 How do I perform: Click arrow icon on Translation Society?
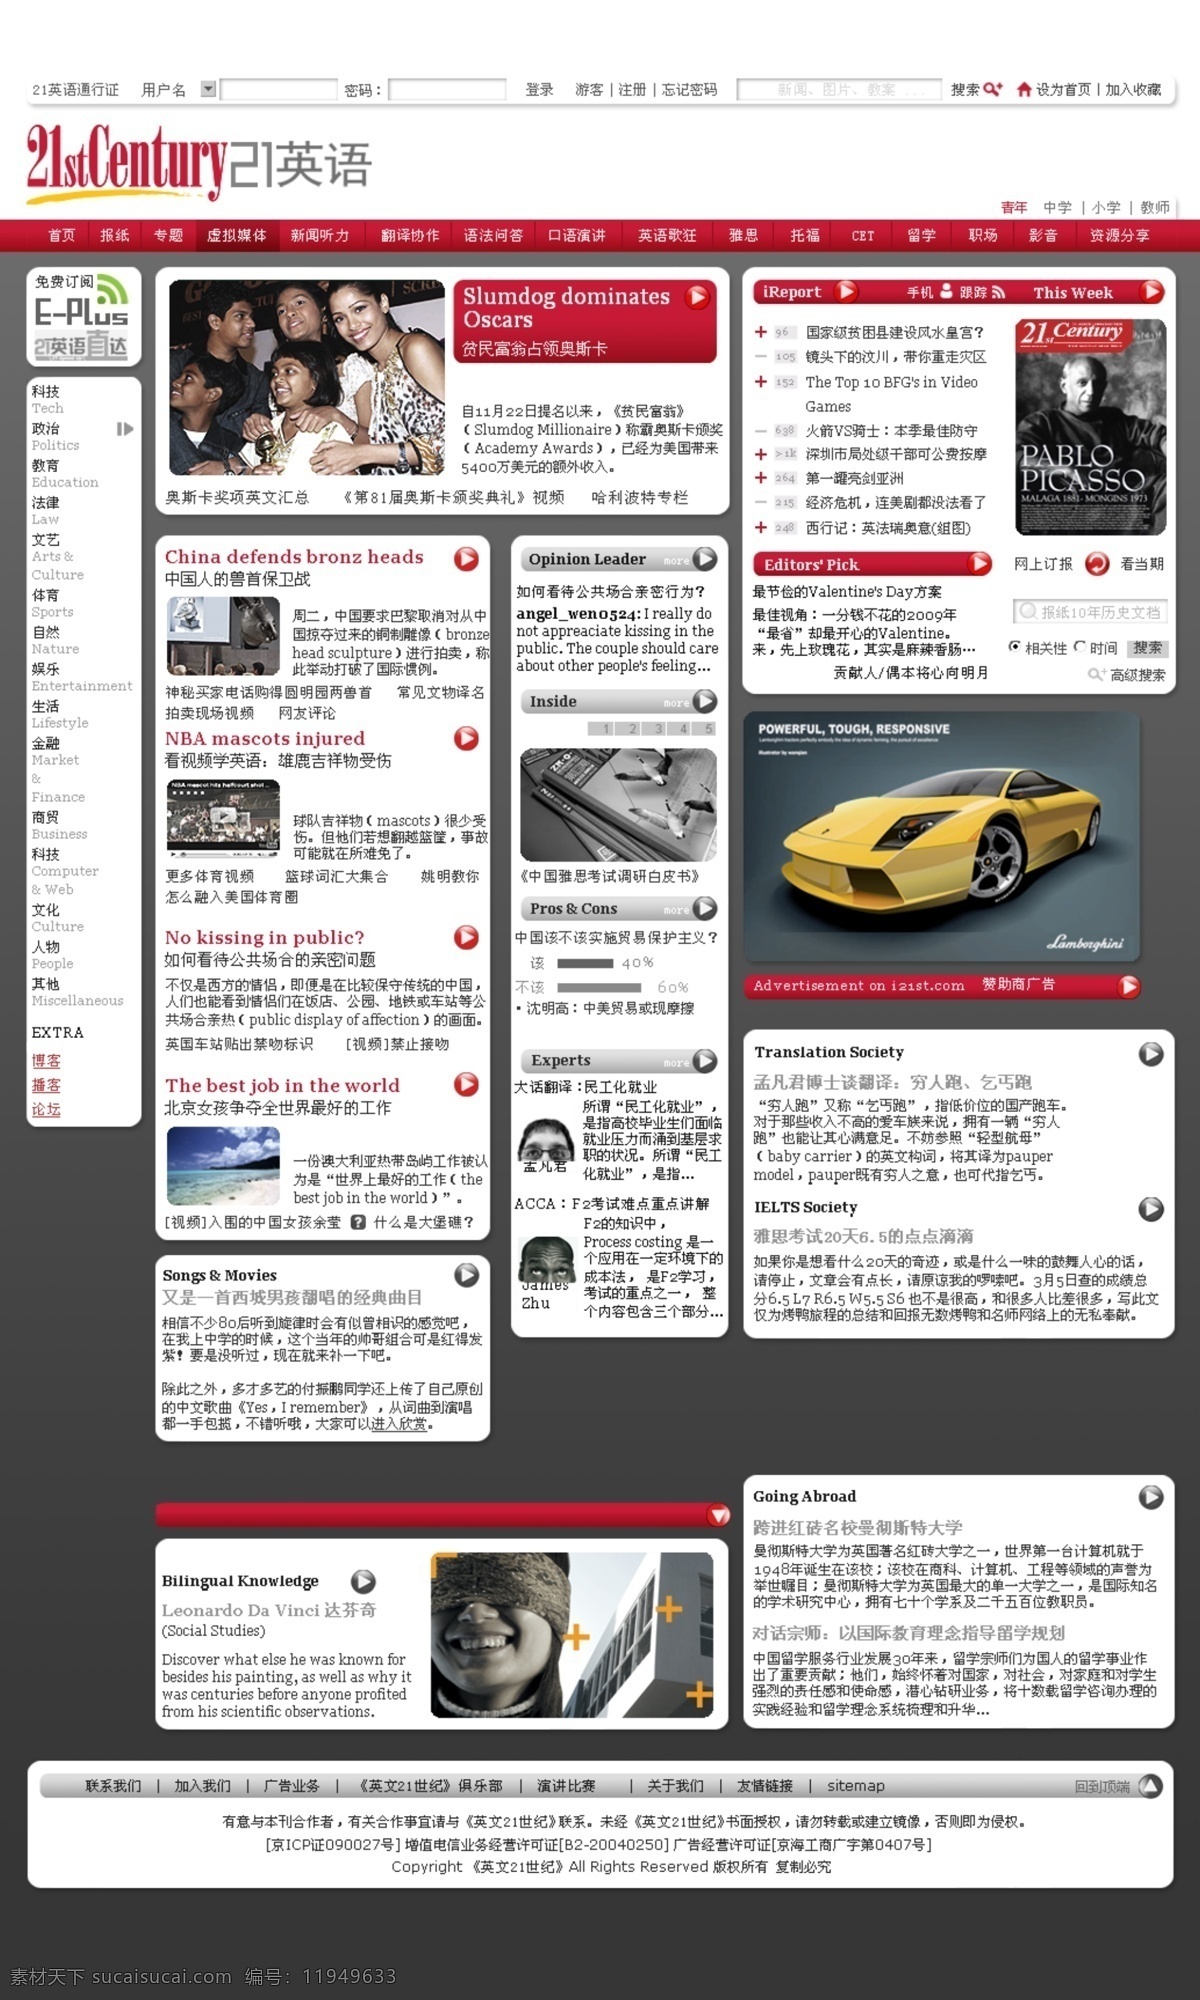(x=1151, y=1053)
